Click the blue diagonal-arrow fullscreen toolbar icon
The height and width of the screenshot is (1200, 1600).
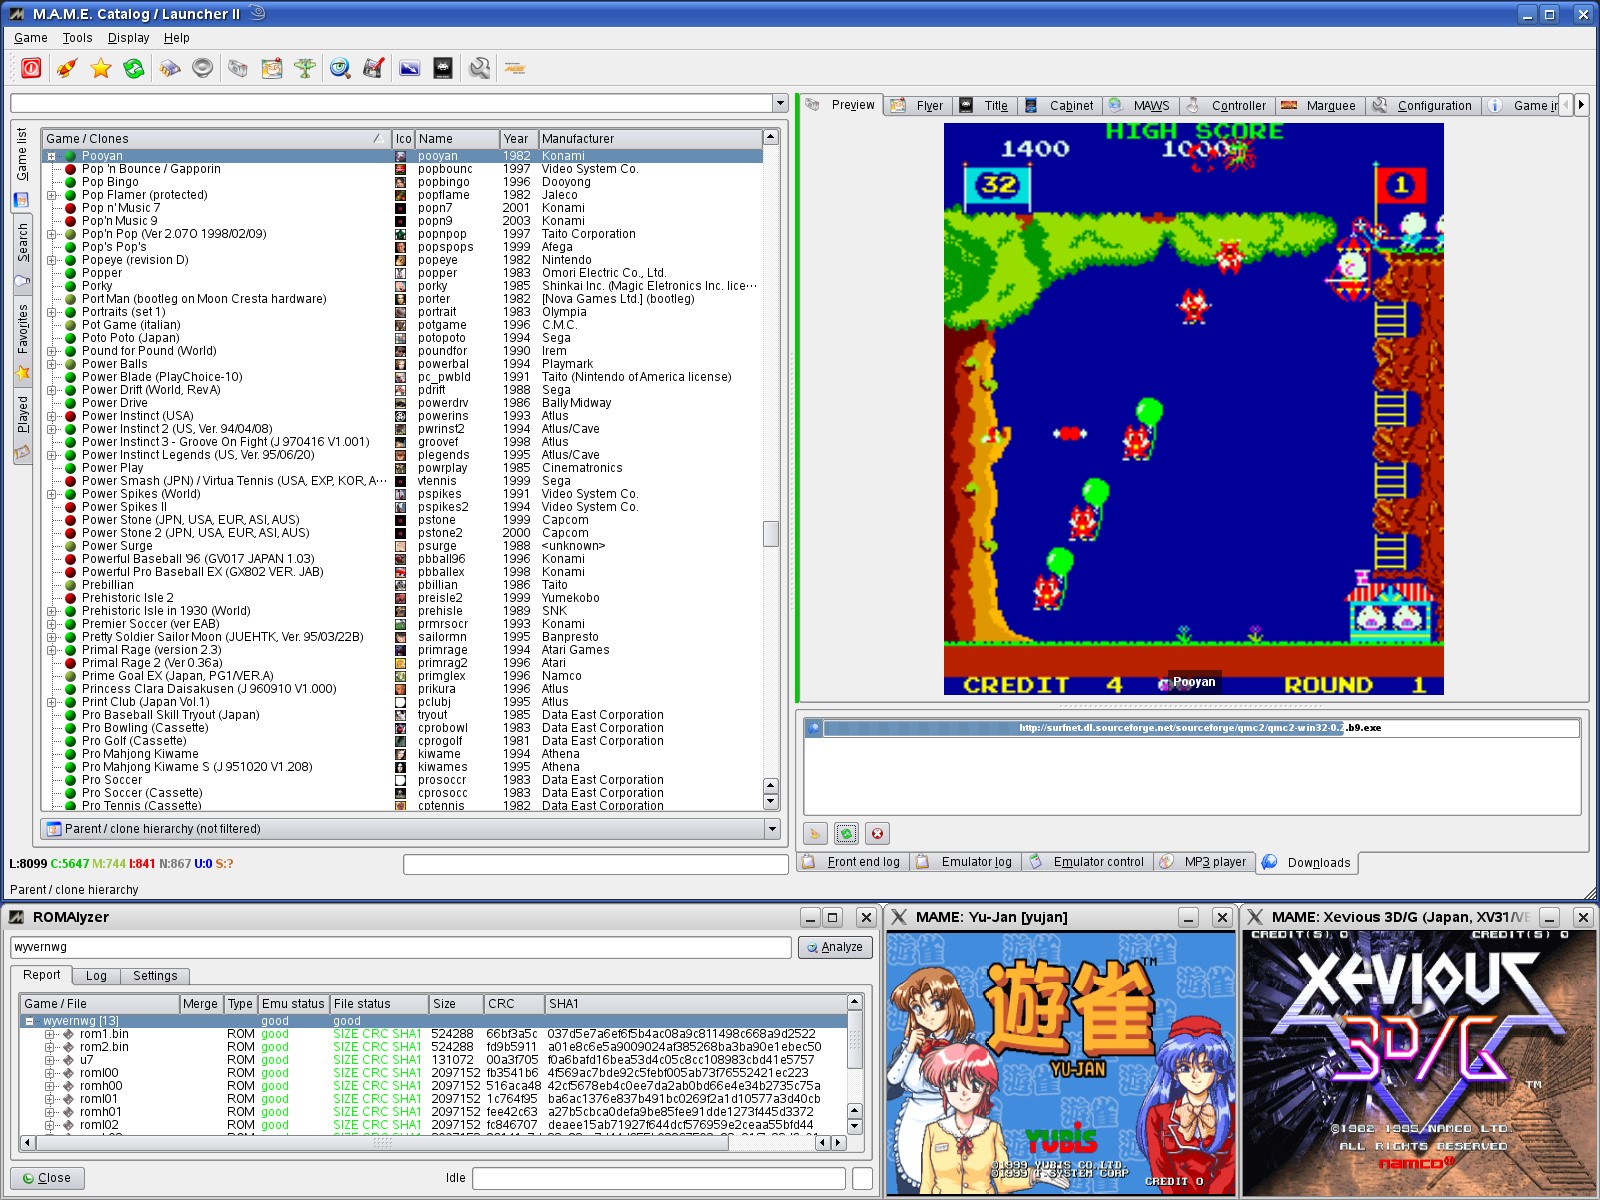click(x=410, y=68)
